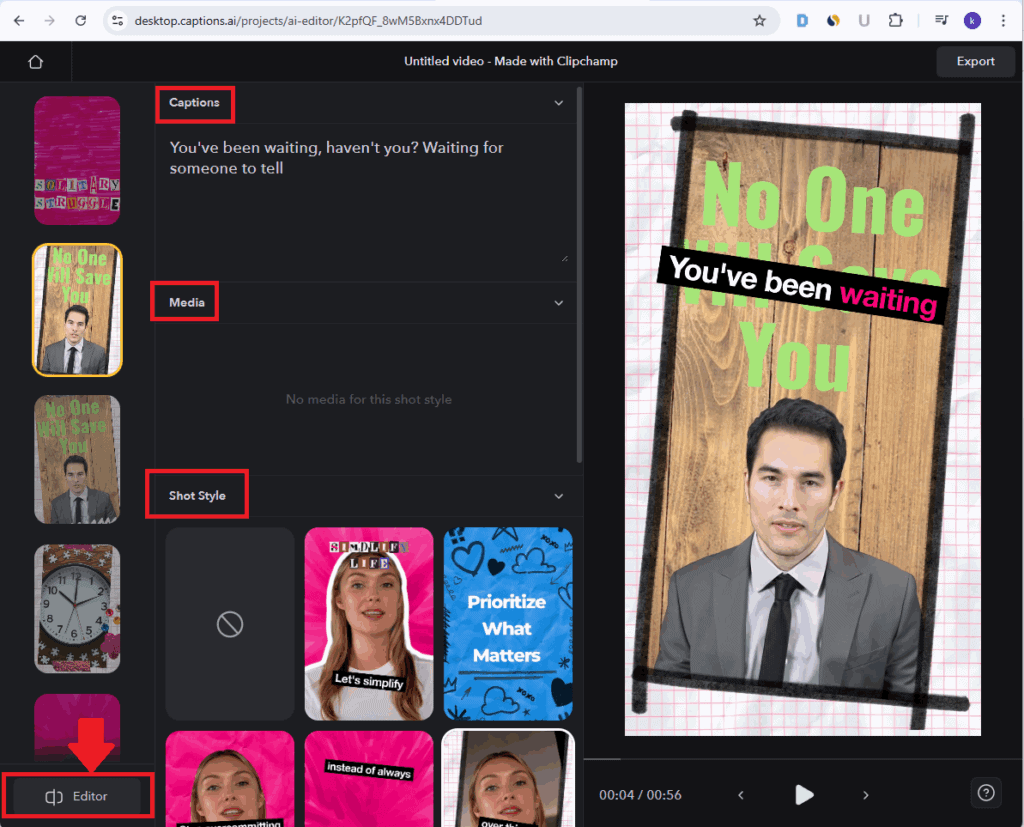
Task: Play the video preview
Action: [x=804, y=795]
